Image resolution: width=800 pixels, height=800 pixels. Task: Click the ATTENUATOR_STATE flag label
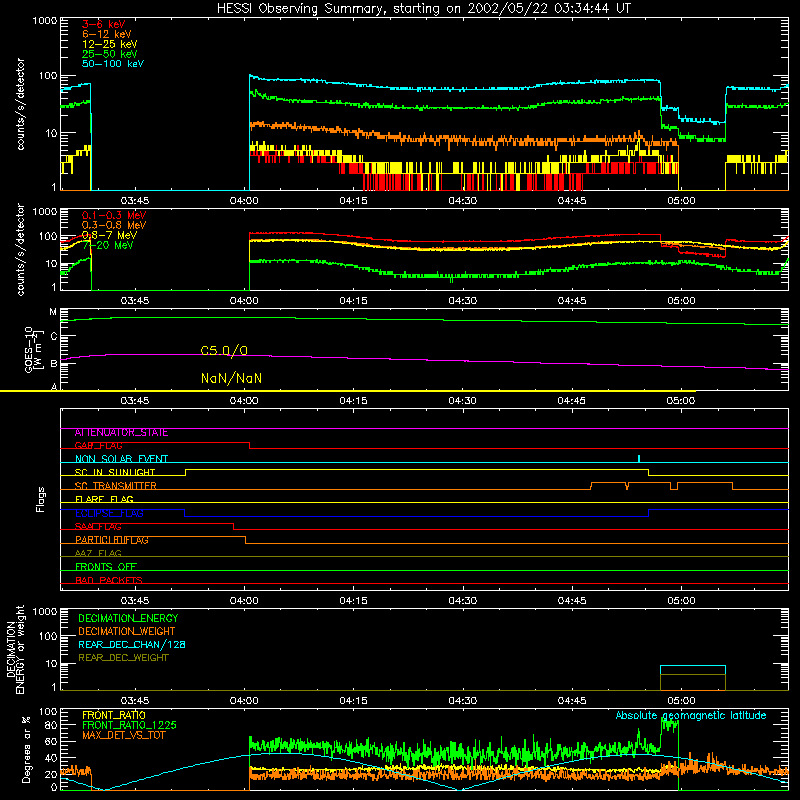121,433
